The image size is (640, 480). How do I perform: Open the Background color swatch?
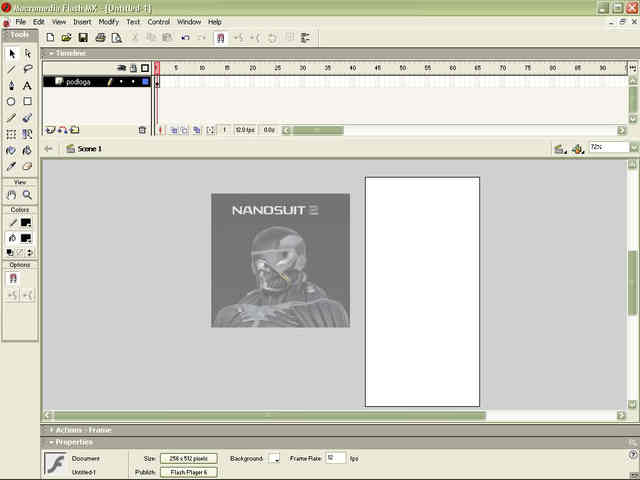pyautogui.click(x=275, y=458)
